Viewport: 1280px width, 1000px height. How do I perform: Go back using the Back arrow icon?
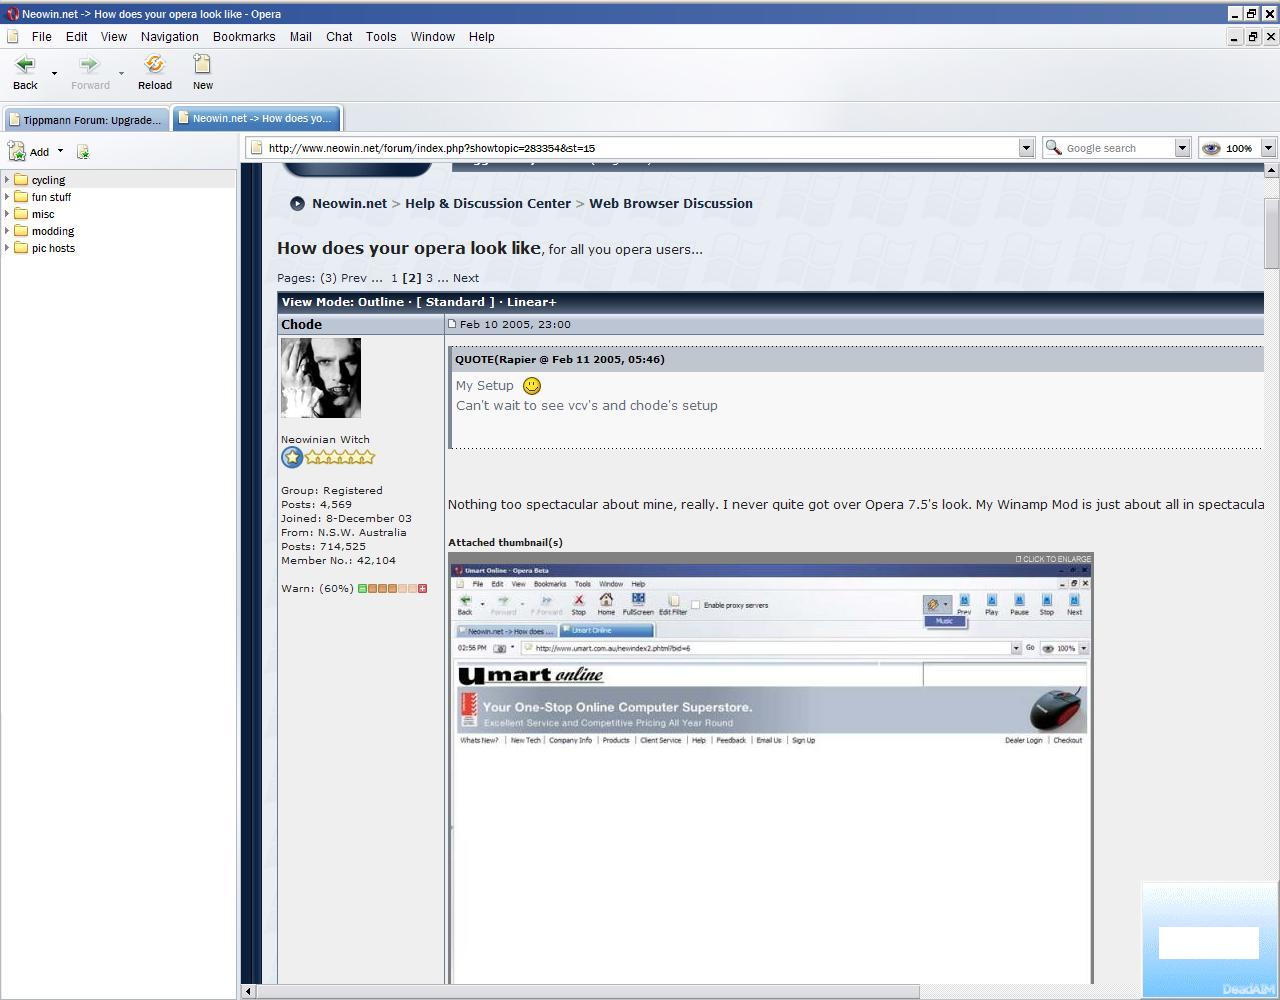click(x=25, y=65)
